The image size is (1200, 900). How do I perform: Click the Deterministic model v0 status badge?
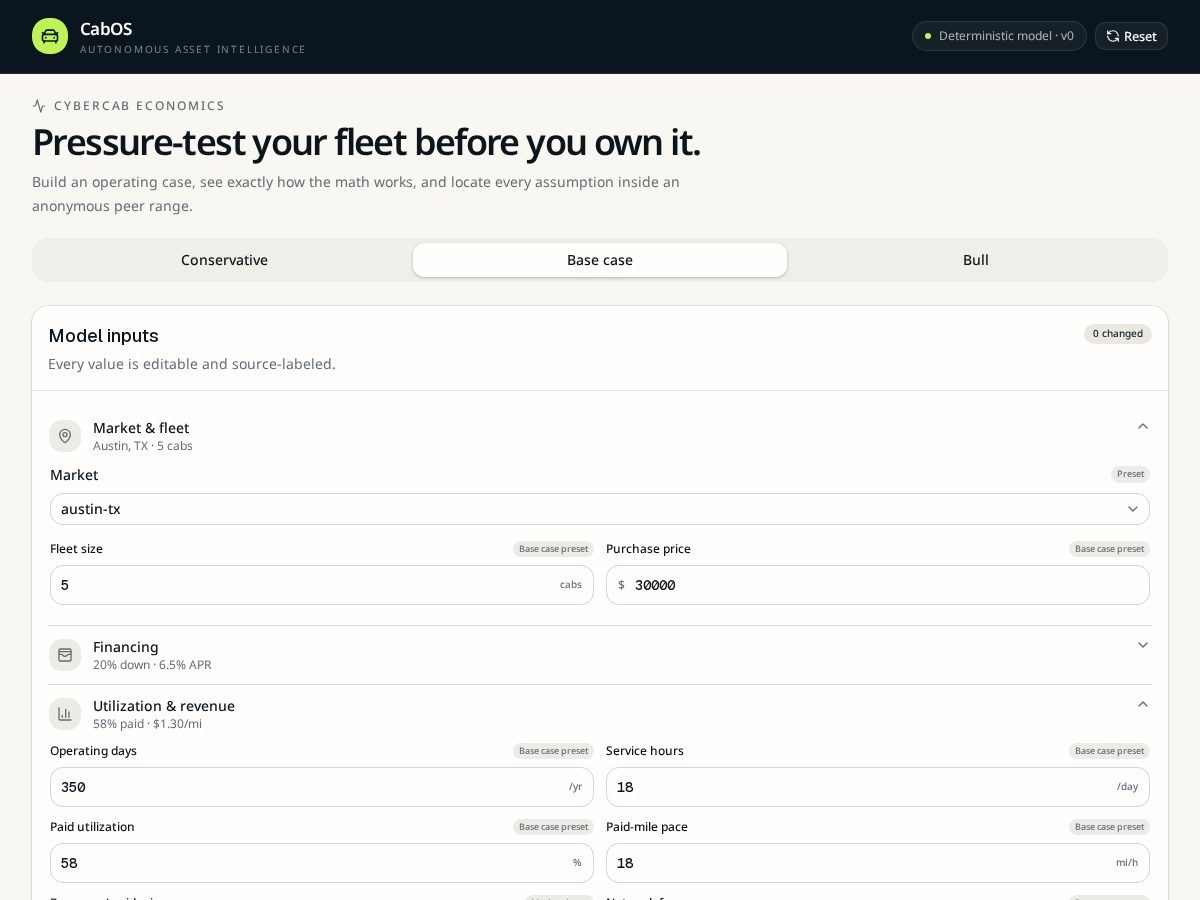coord(999,36)
